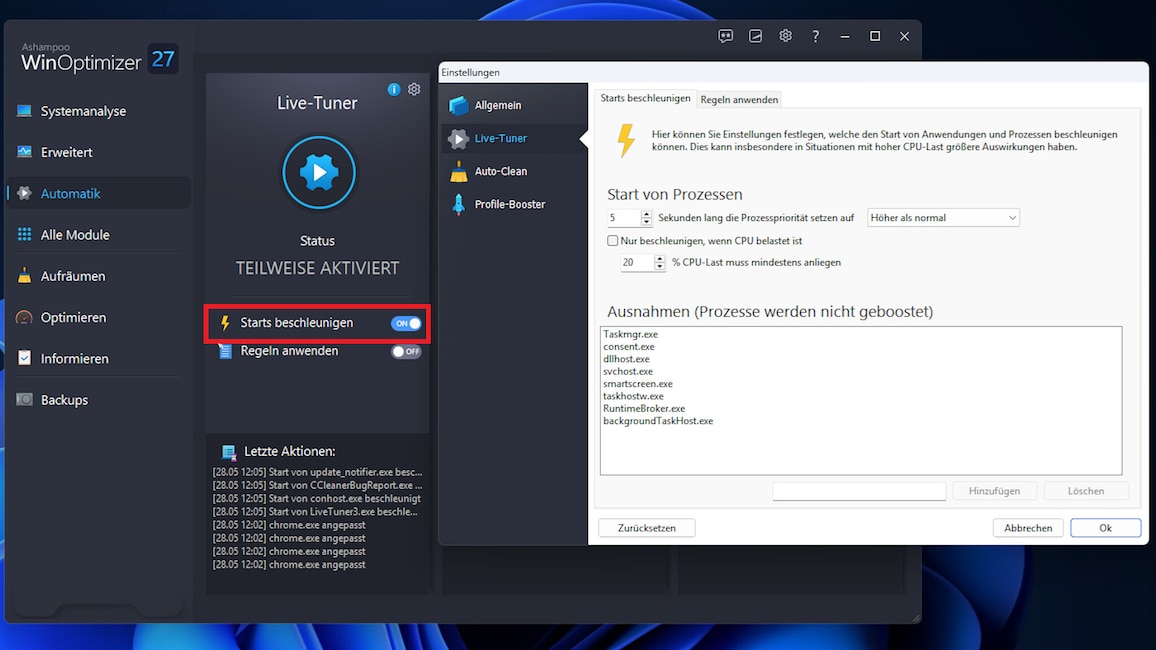Select CCleanerBugReport.exe log entry
Image resolution: width=1156 pixels, height=650 pixels.
coord(317,486)
